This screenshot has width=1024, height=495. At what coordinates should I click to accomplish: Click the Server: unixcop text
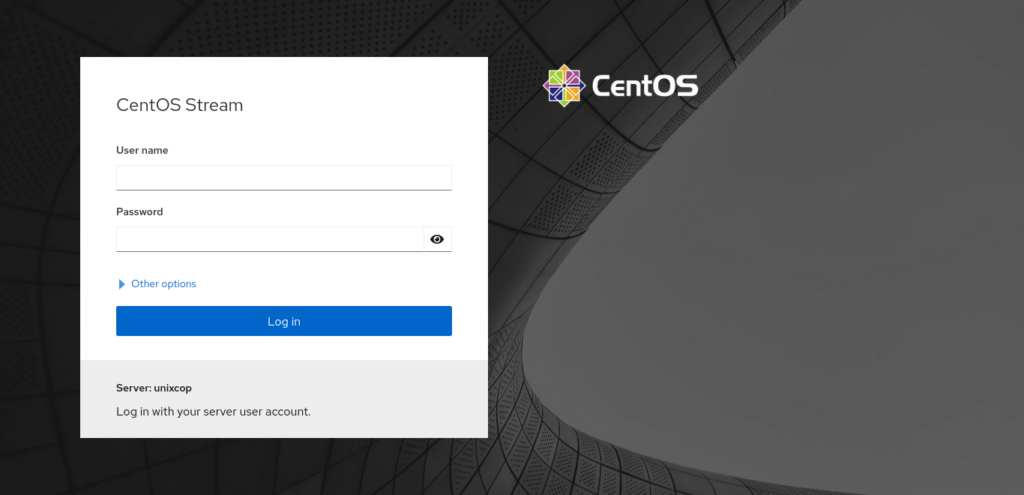click(x=154, y=388)
